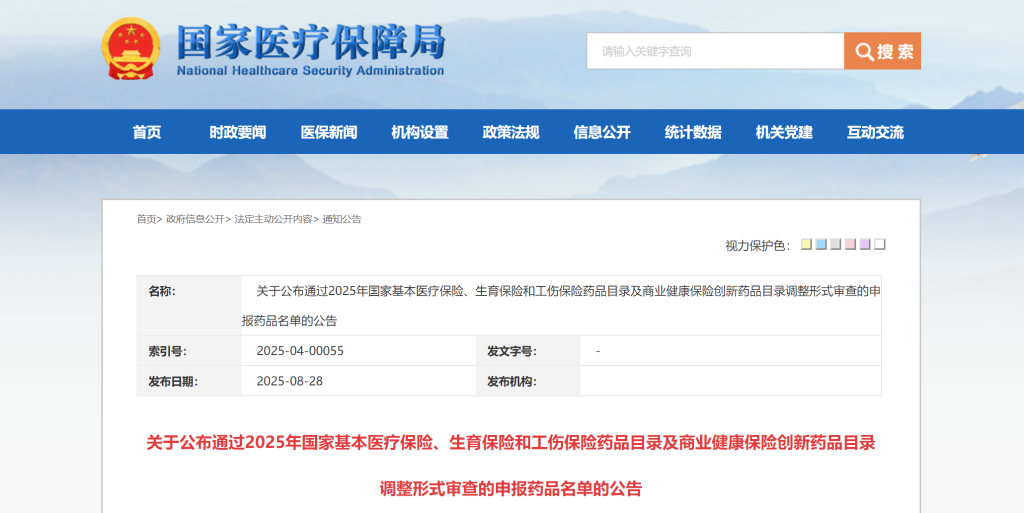1024x513 pixels.
Task: Click the 发布机构 label cell
Action: coord(528,381)
